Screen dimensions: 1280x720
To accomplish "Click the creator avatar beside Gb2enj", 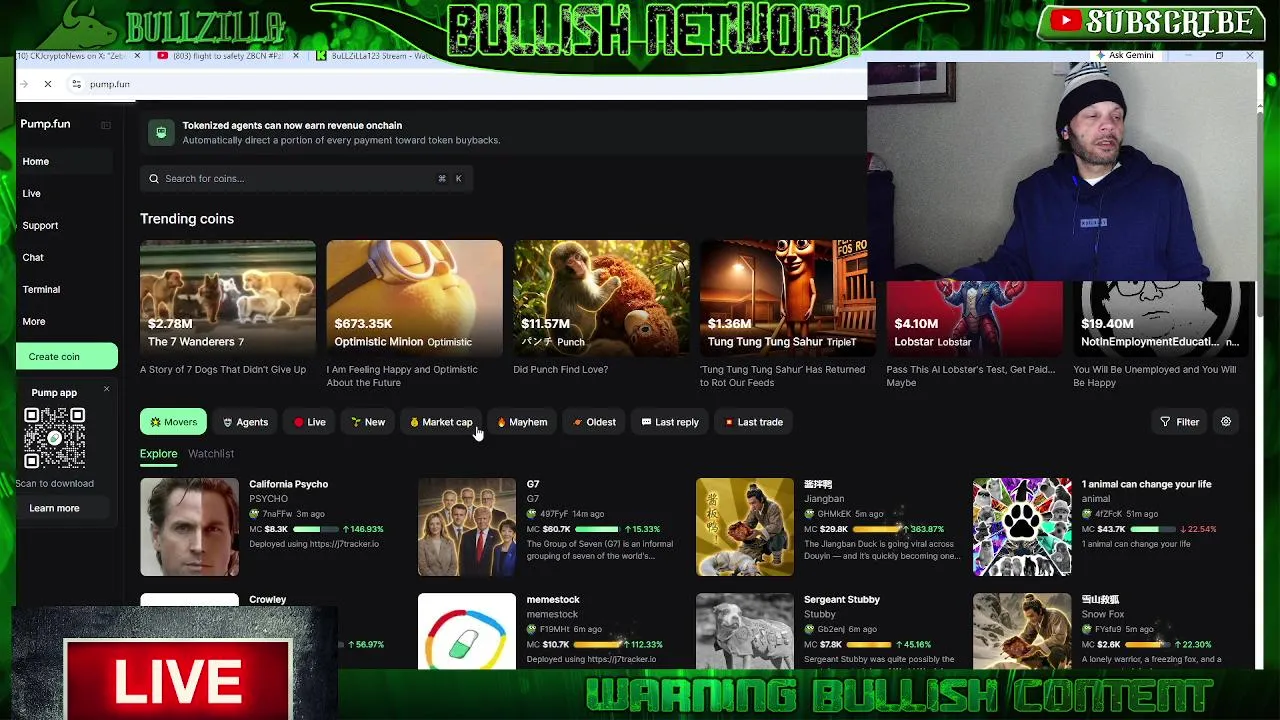I will (810, 629).
